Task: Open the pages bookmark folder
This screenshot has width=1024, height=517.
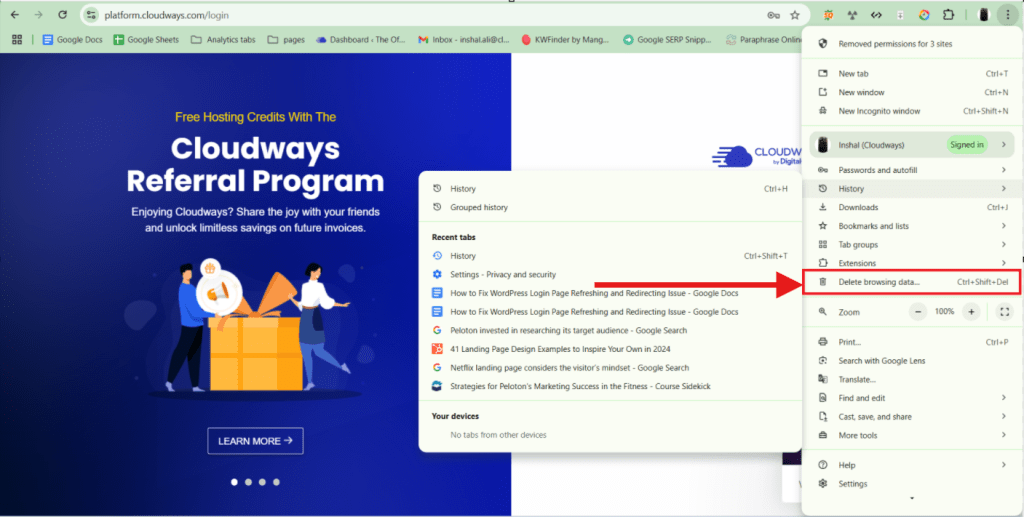Action: (x=286, y=40)
